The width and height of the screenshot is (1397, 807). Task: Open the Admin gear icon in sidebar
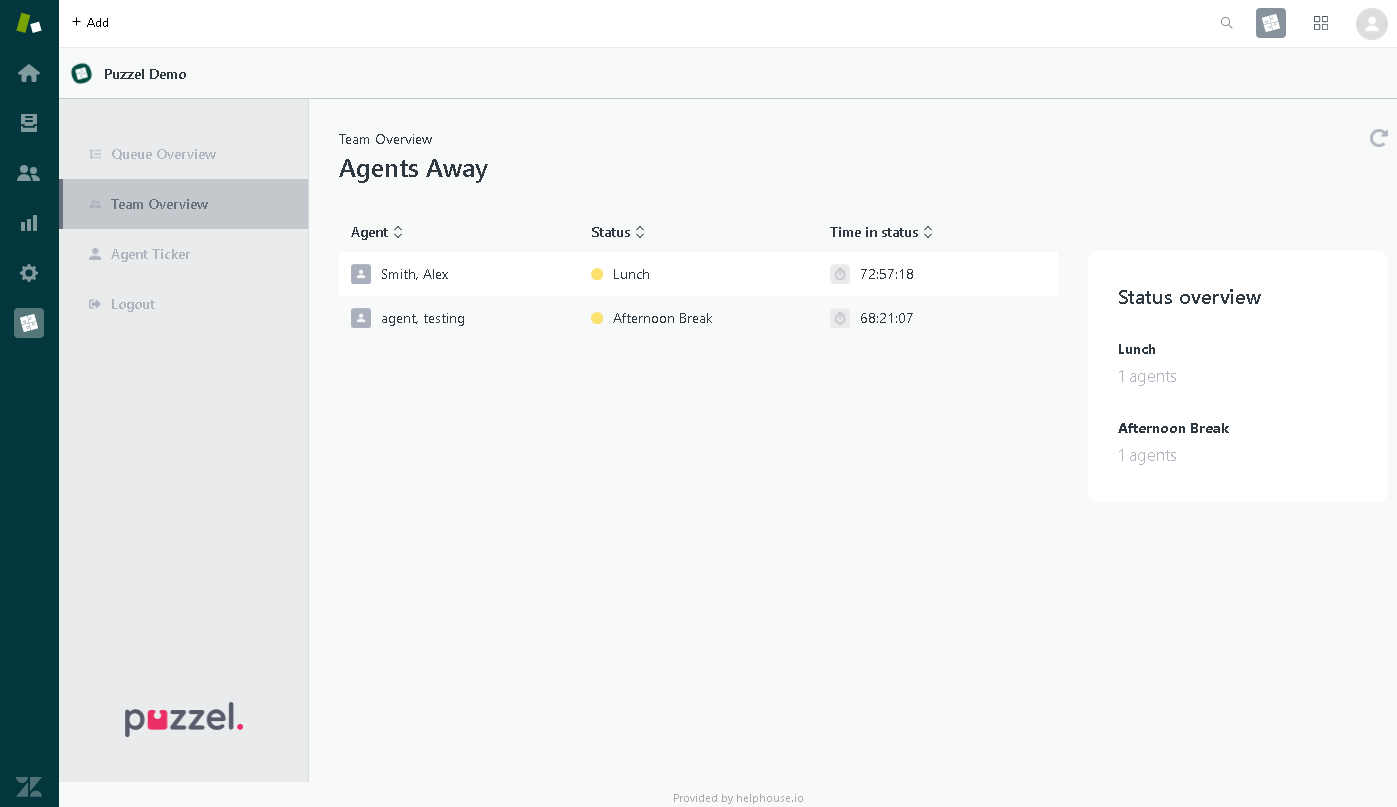tap(29, 273)
